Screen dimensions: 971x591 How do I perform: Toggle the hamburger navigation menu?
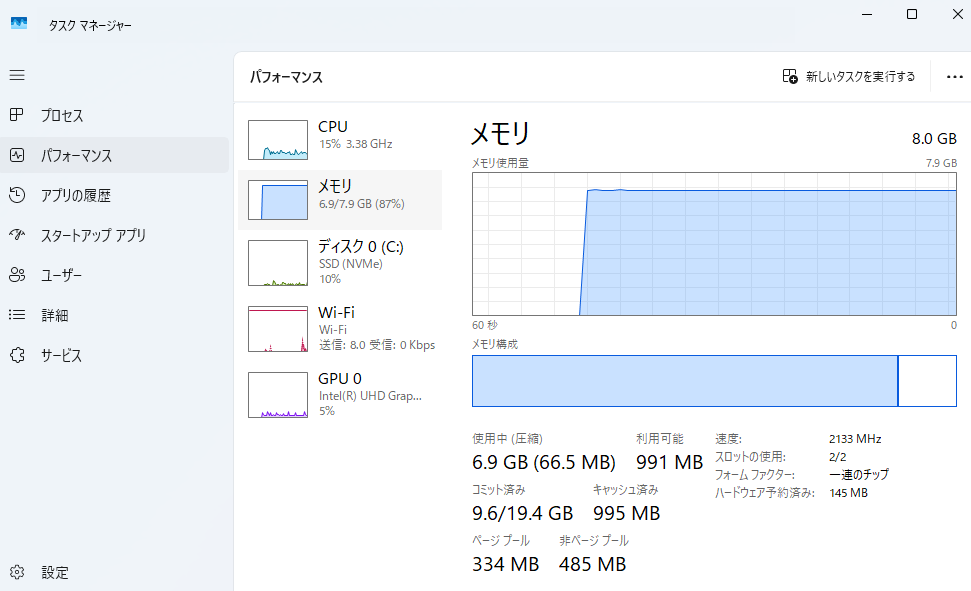(x=17, y=75)
